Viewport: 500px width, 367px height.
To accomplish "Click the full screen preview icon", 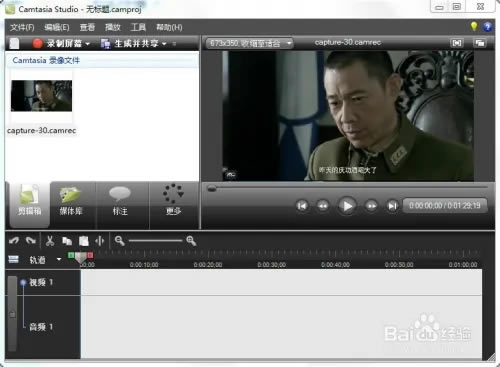I will tap(457, 43).
